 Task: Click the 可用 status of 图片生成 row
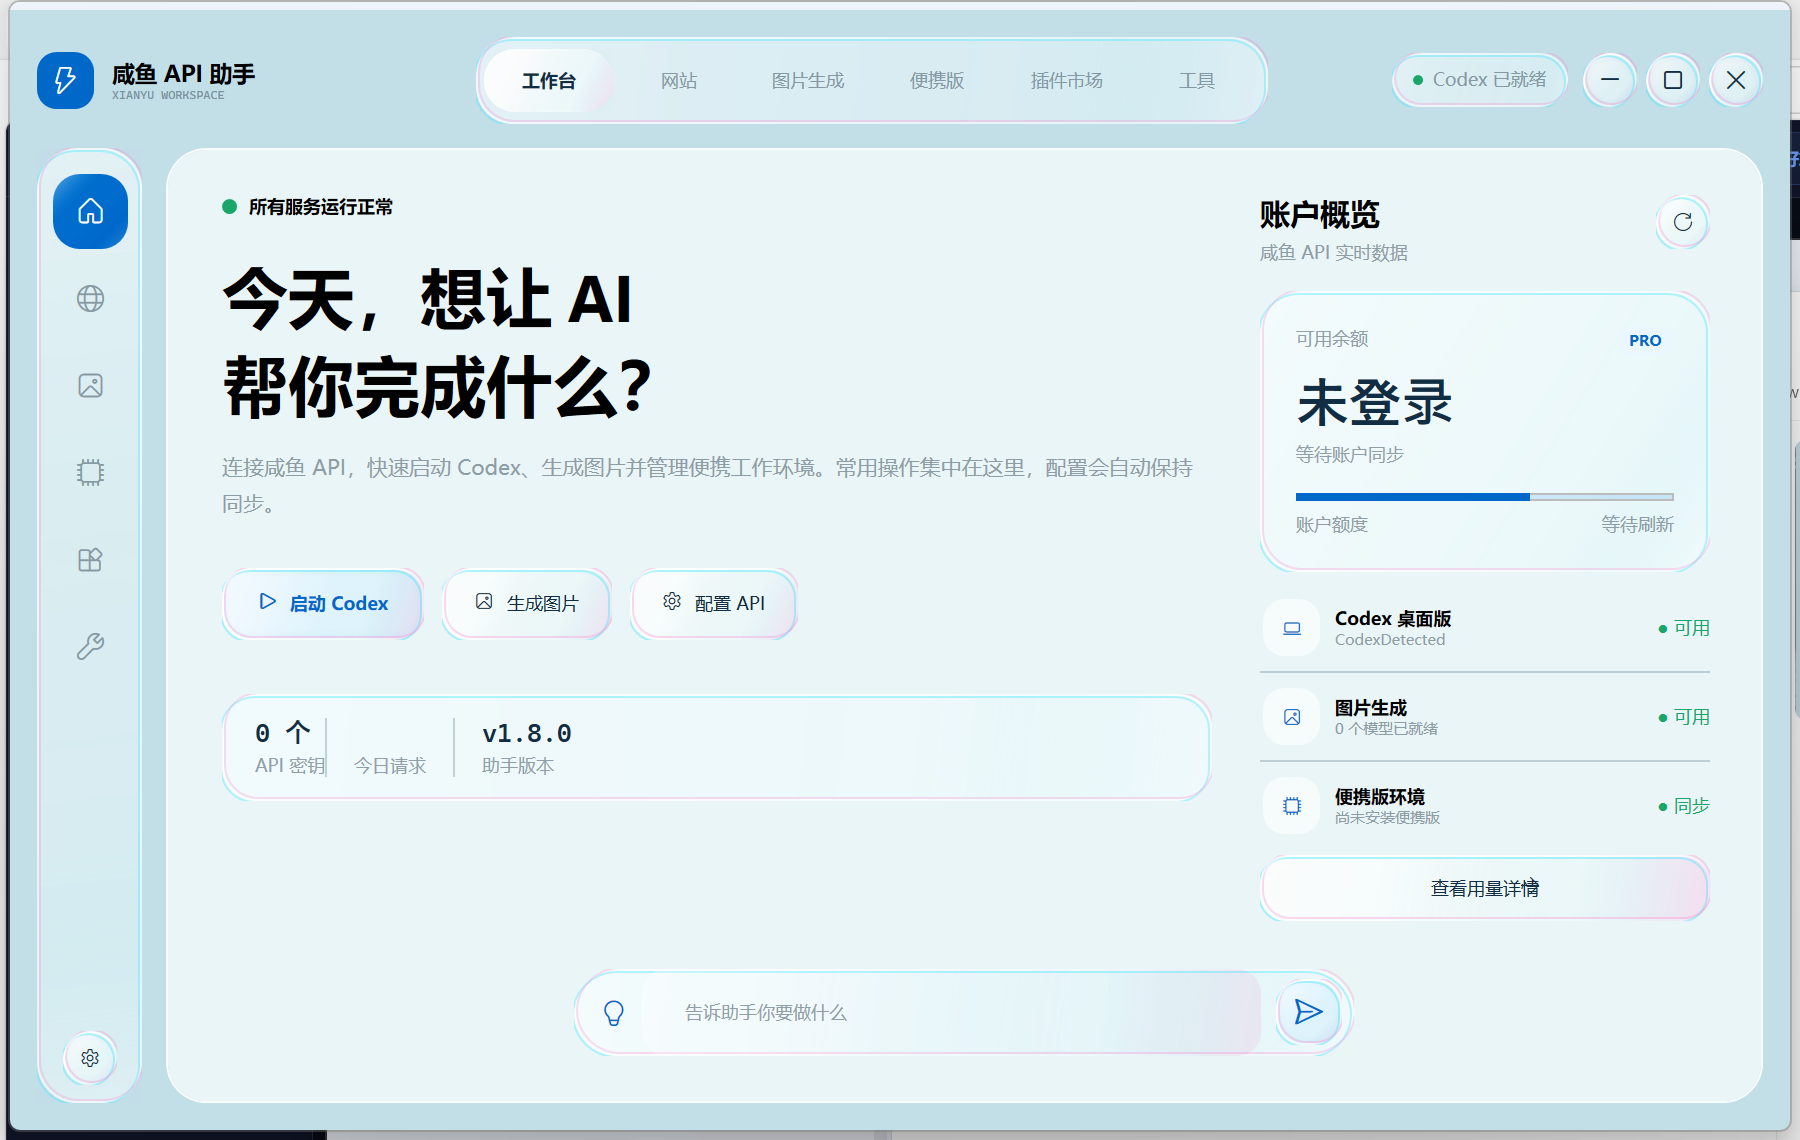click(x=1685, y=717)
